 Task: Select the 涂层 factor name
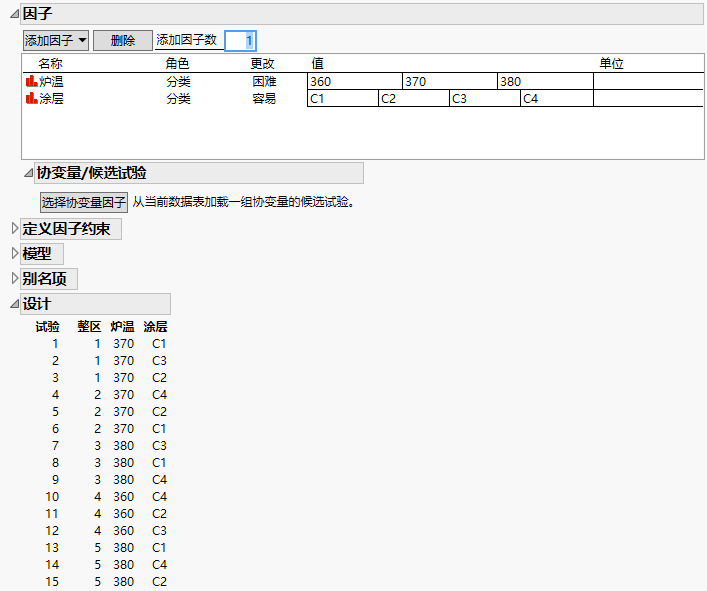click(x=51, y=98)
